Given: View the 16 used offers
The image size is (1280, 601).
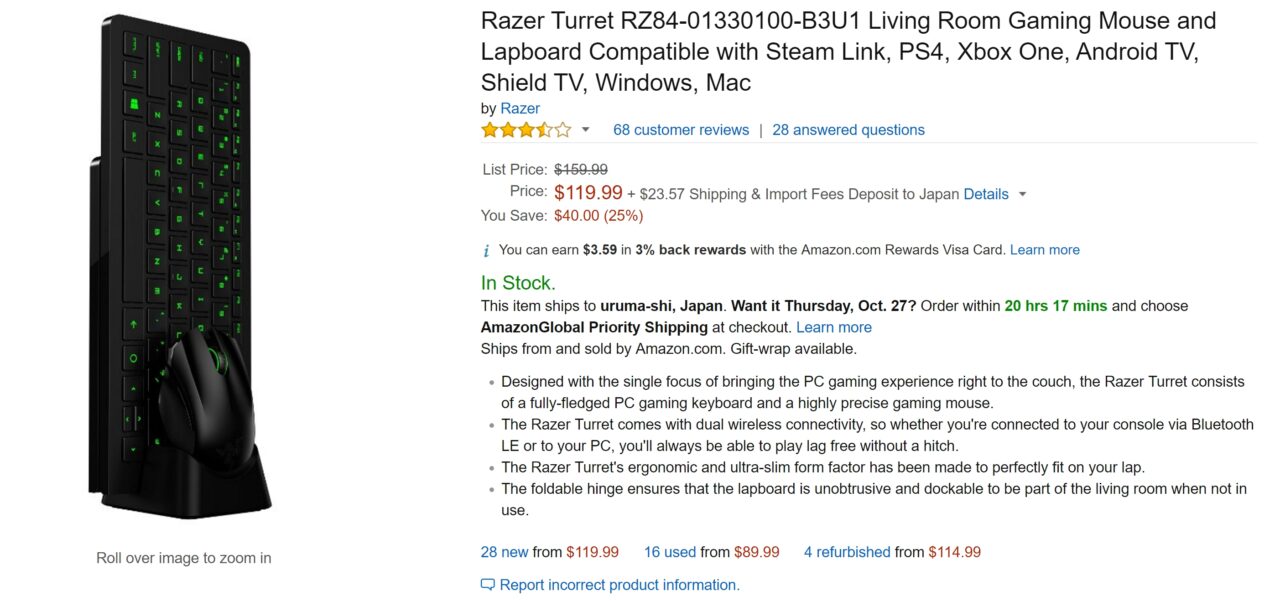Looking at the screenshot, I should pyautogui.click(x=669, y=552).
